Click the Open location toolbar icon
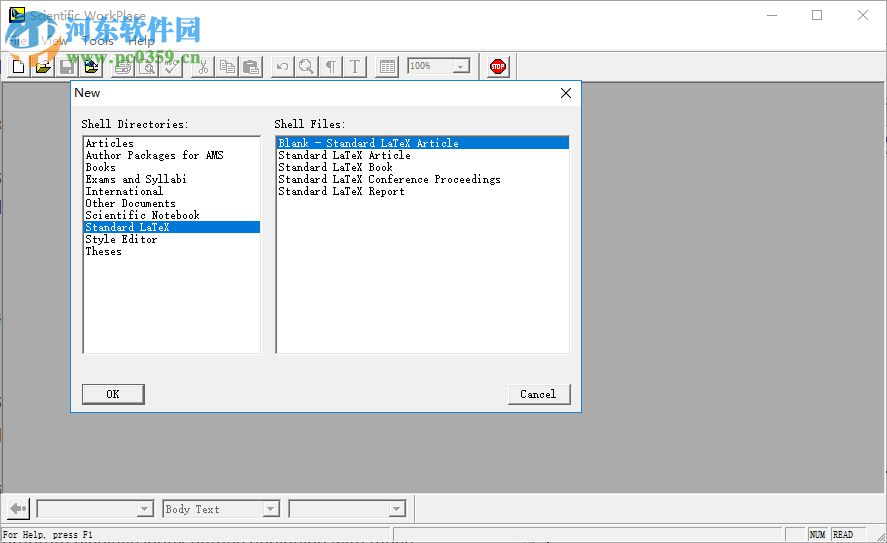This screenshot has height=543, width=887. [91, 67]
